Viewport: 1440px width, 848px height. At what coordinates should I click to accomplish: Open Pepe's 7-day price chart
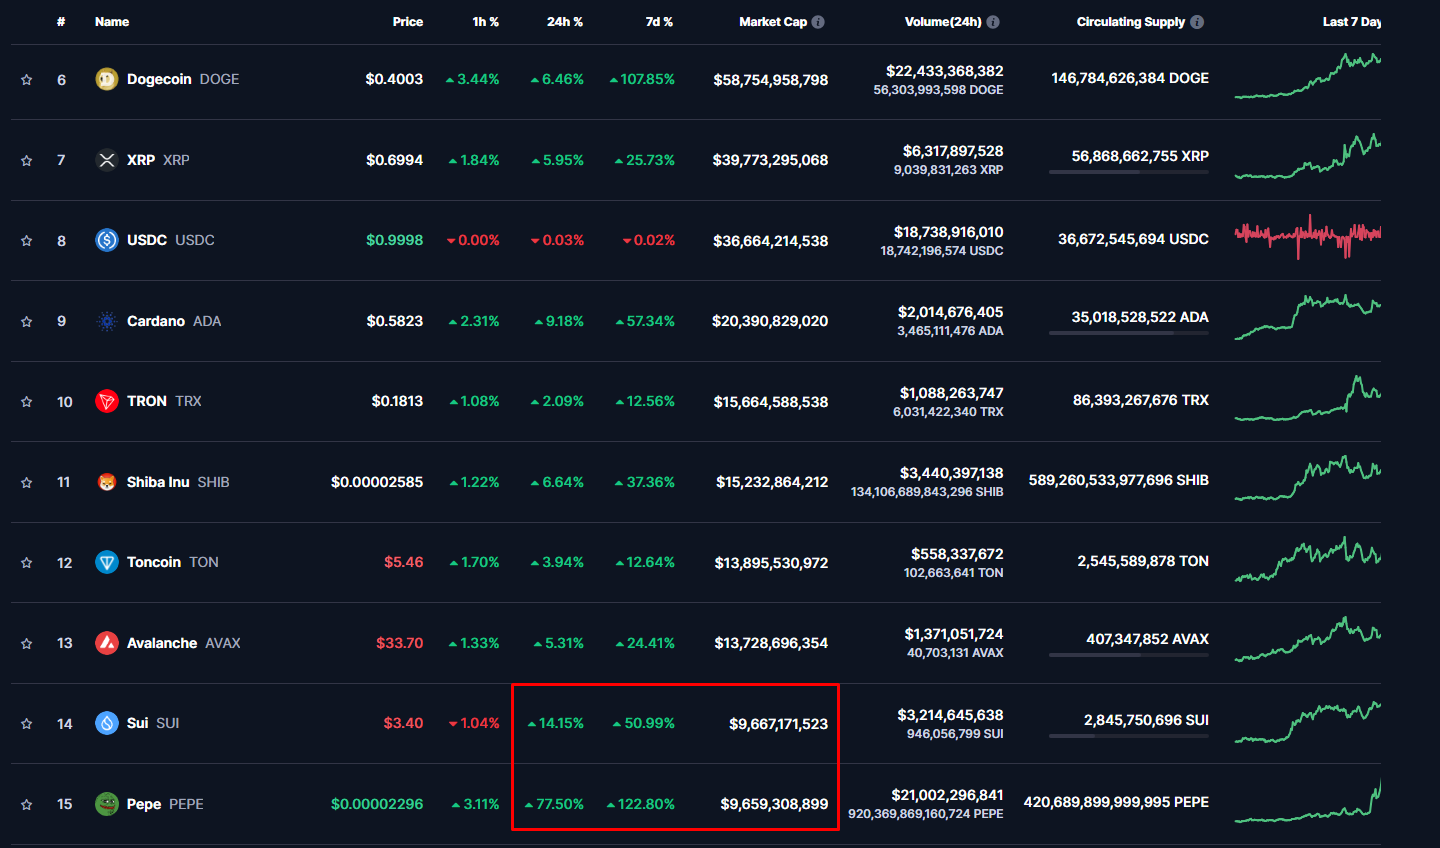click(1308, 800)
